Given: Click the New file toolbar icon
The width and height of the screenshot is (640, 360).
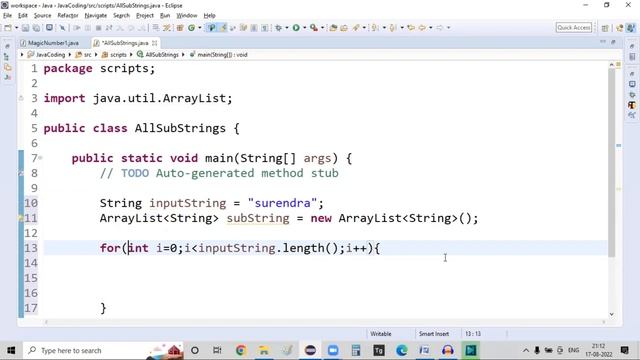Looking at the screenshot, I should (x=8, y=28).
